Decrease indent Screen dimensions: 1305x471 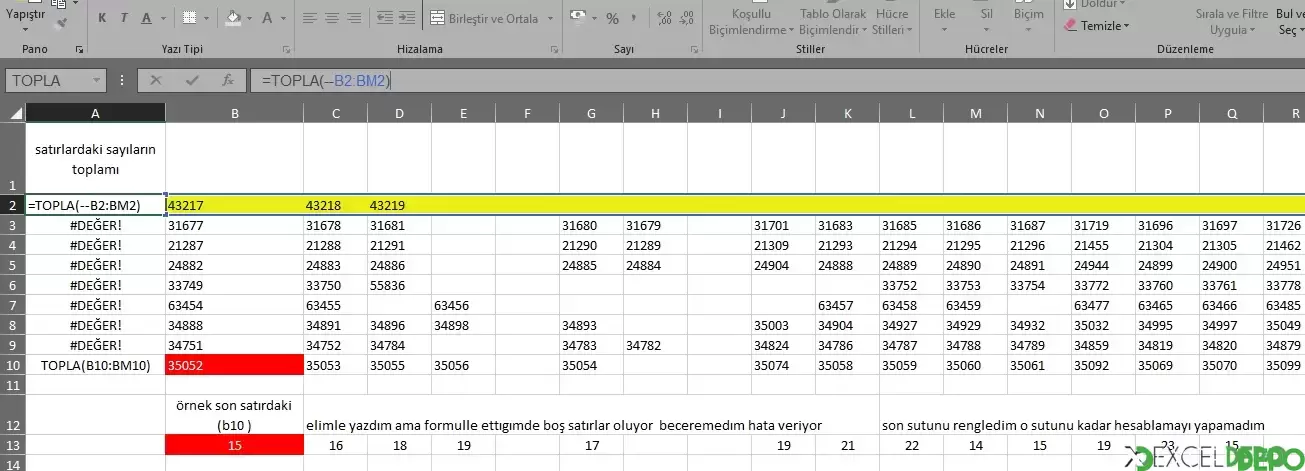(x=384, y=18)
